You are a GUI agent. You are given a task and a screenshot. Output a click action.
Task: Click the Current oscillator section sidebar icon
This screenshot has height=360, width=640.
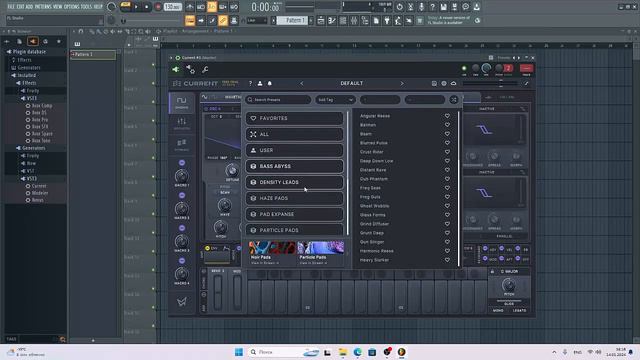pyautogui.click(x=182, y=102)
